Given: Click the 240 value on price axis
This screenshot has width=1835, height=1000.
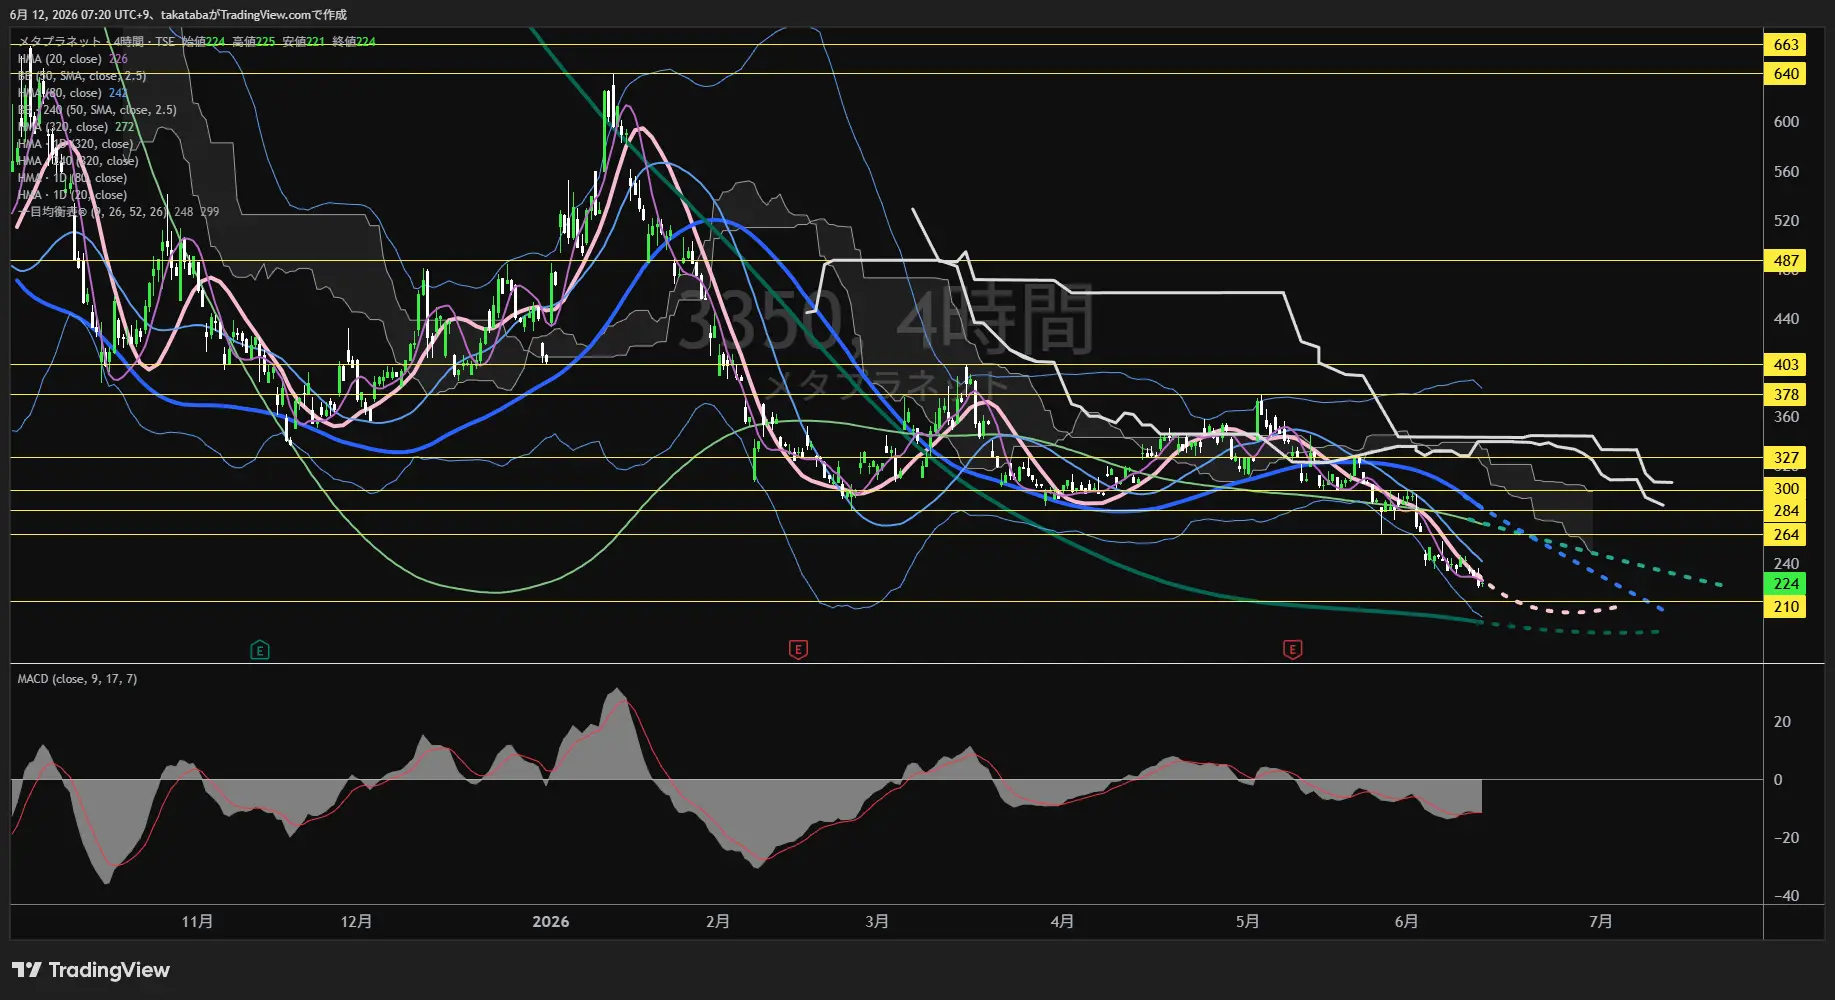Looking at the screenshot, I should click(1786, 564).
